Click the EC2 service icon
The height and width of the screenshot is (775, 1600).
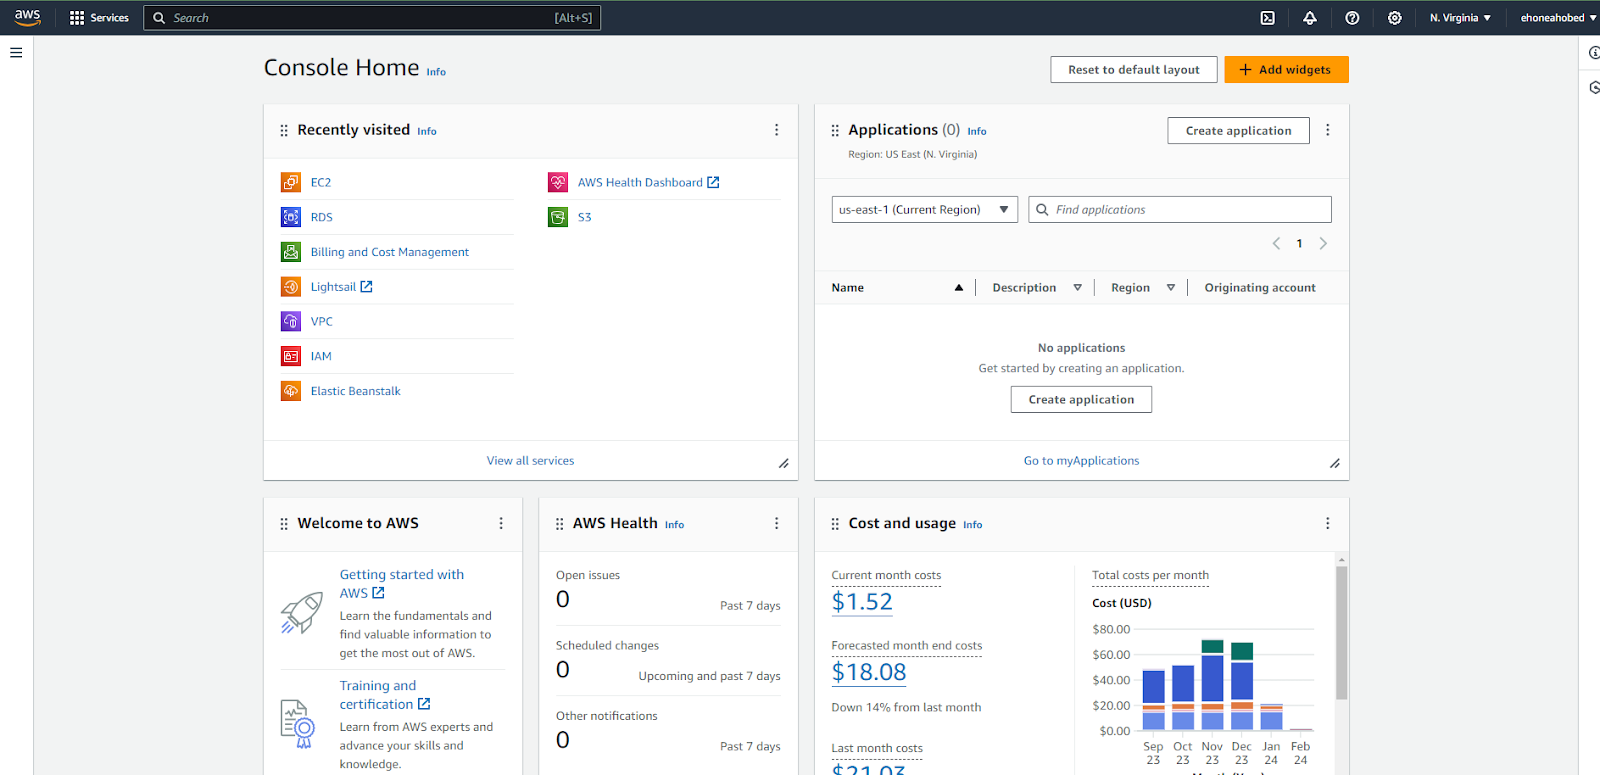coord(291,182)
